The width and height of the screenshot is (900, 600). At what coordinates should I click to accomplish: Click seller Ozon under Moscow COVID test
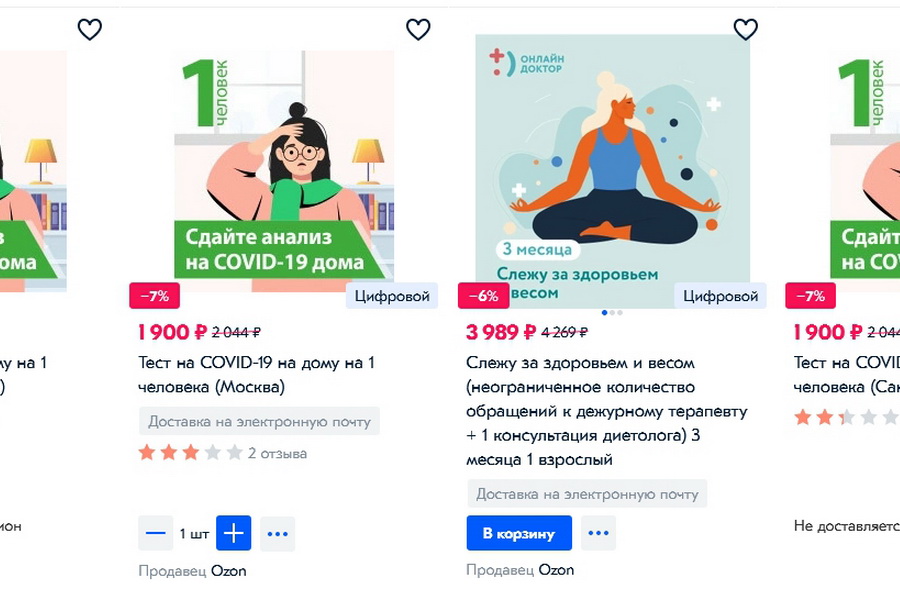coord(228,571)
